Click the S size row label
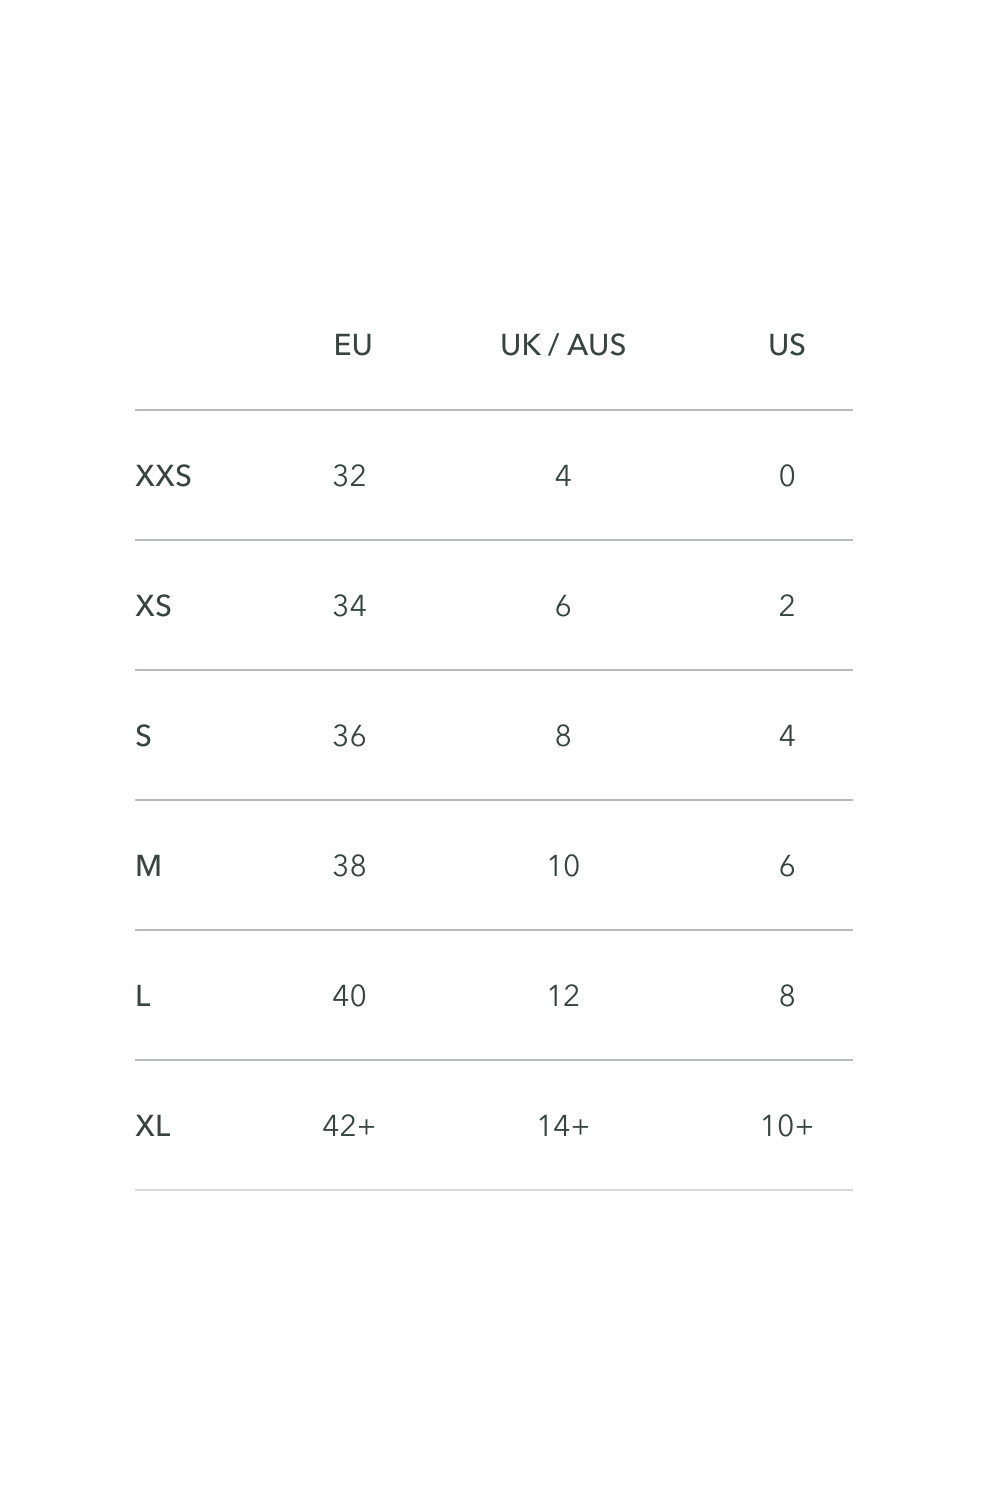 pos(143,736)
